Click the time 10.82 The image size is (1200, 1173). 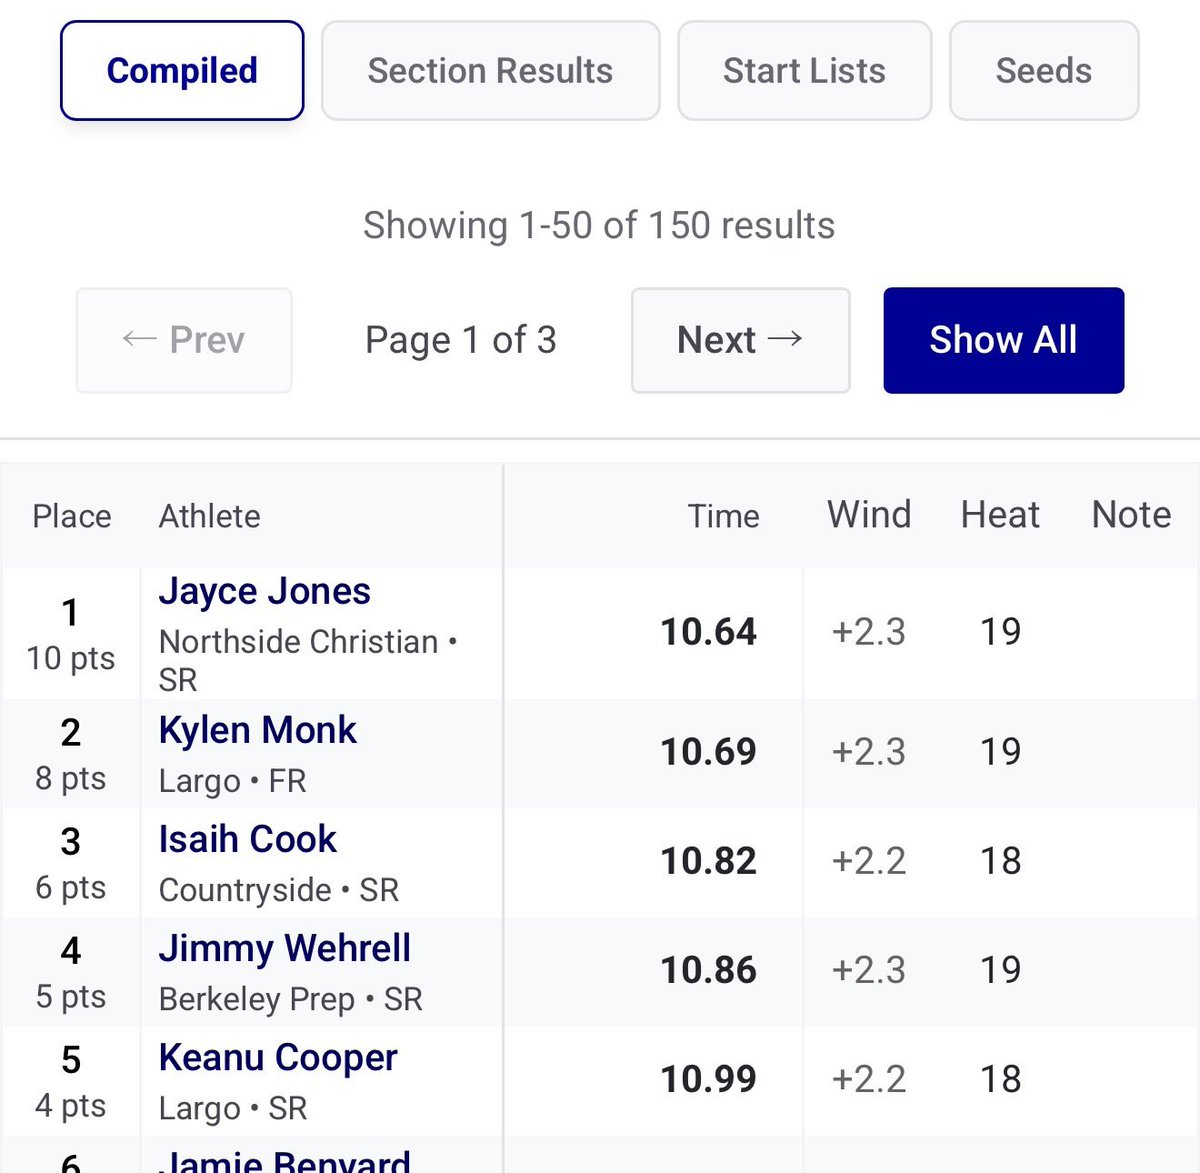tap(709, 861)
